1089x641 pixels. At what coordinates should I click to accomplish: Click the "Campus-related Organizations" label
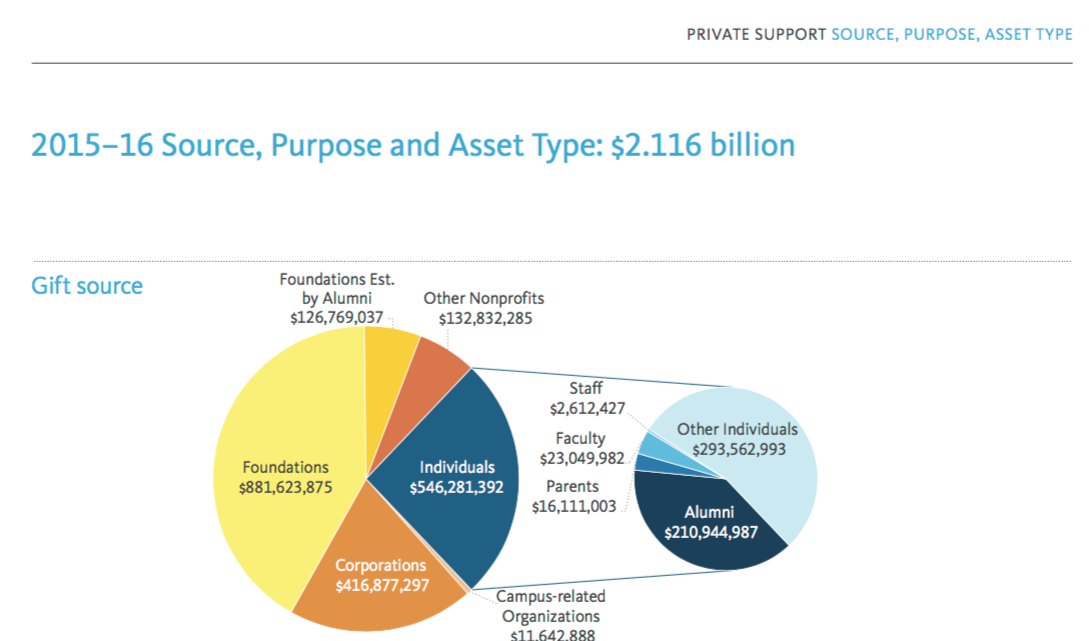click(551, 606)
